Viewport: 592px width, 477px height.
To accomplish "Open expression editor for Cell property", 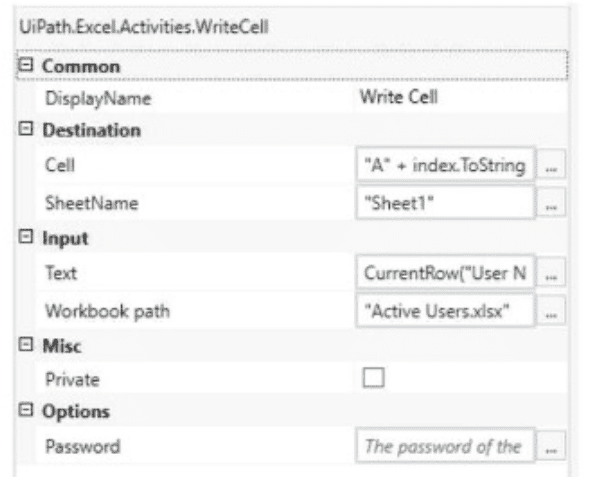I will click(x=551, y=165).
